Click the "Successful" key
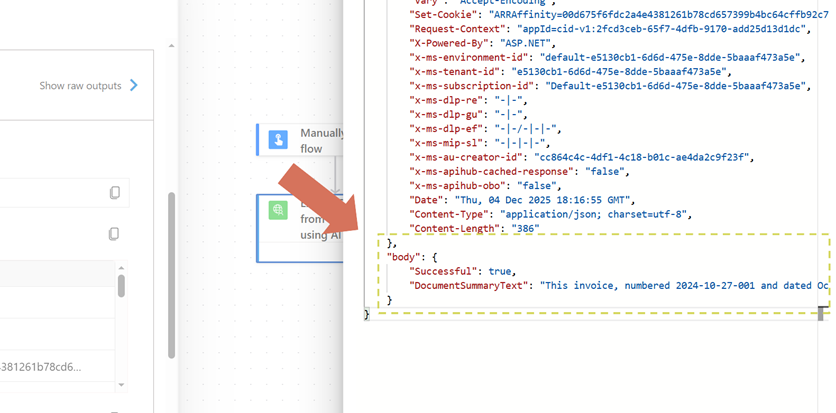 pos(444,272)
